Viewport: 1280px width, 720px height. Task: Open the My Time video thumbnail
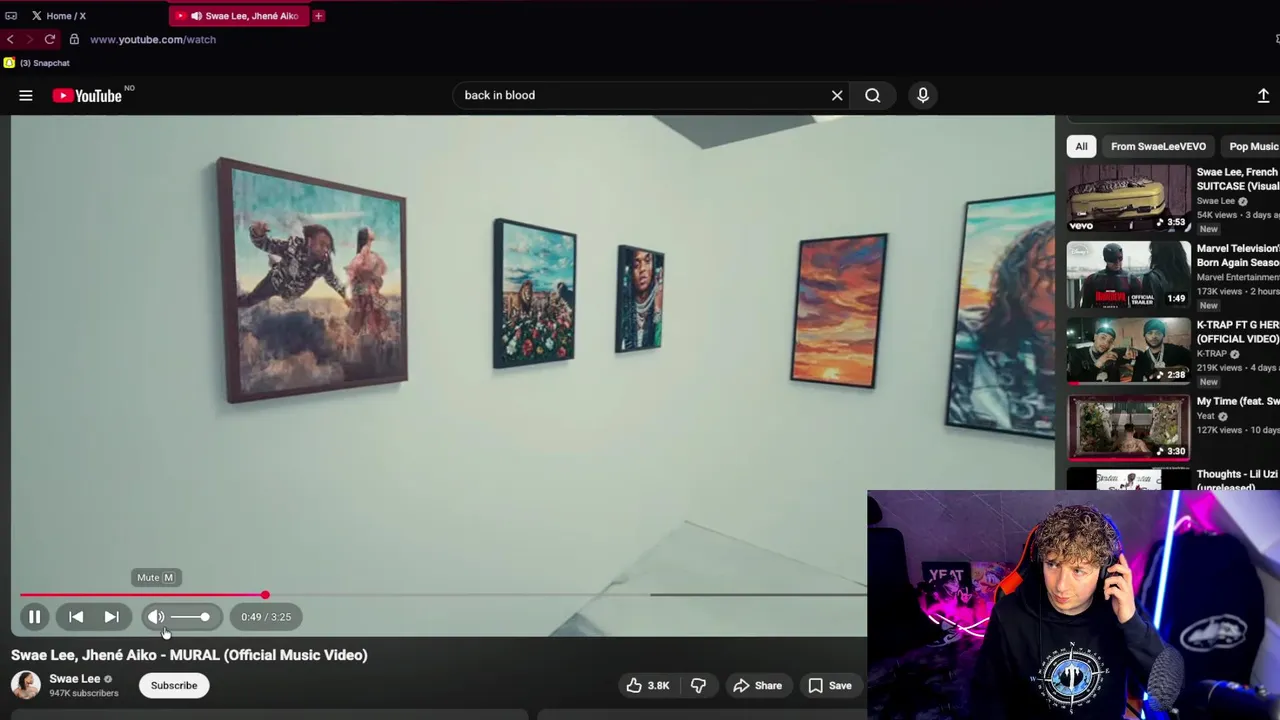[1128, 427]
